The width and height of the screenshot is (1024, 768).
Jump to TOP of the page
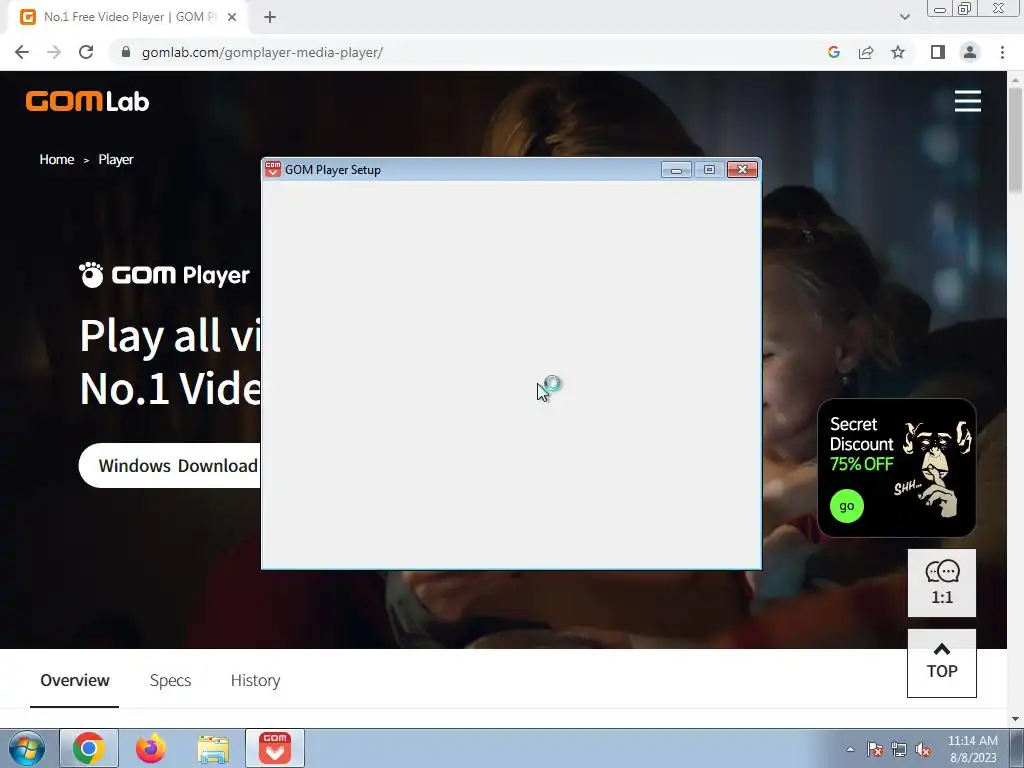(x=942, y=663)
